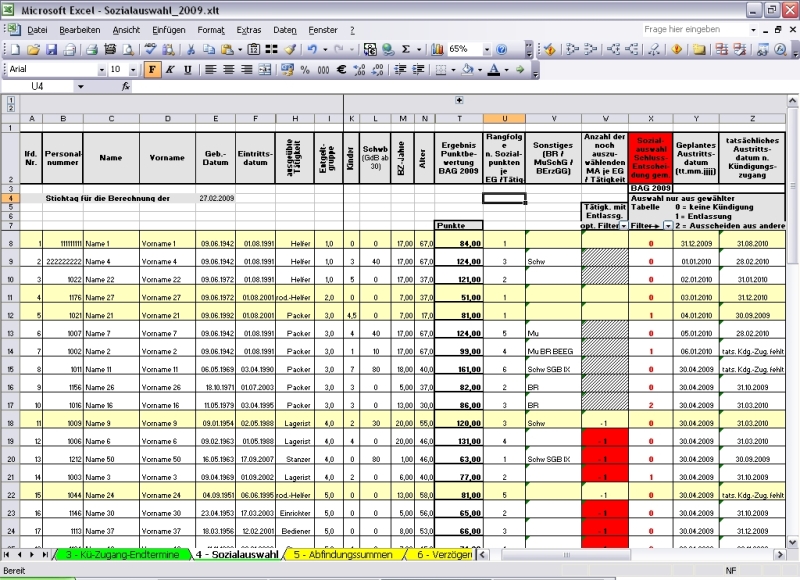Align cell text to the right
The height and width of the screenshot is (580, 800).
pyautogui.click(x=246, y=70)
